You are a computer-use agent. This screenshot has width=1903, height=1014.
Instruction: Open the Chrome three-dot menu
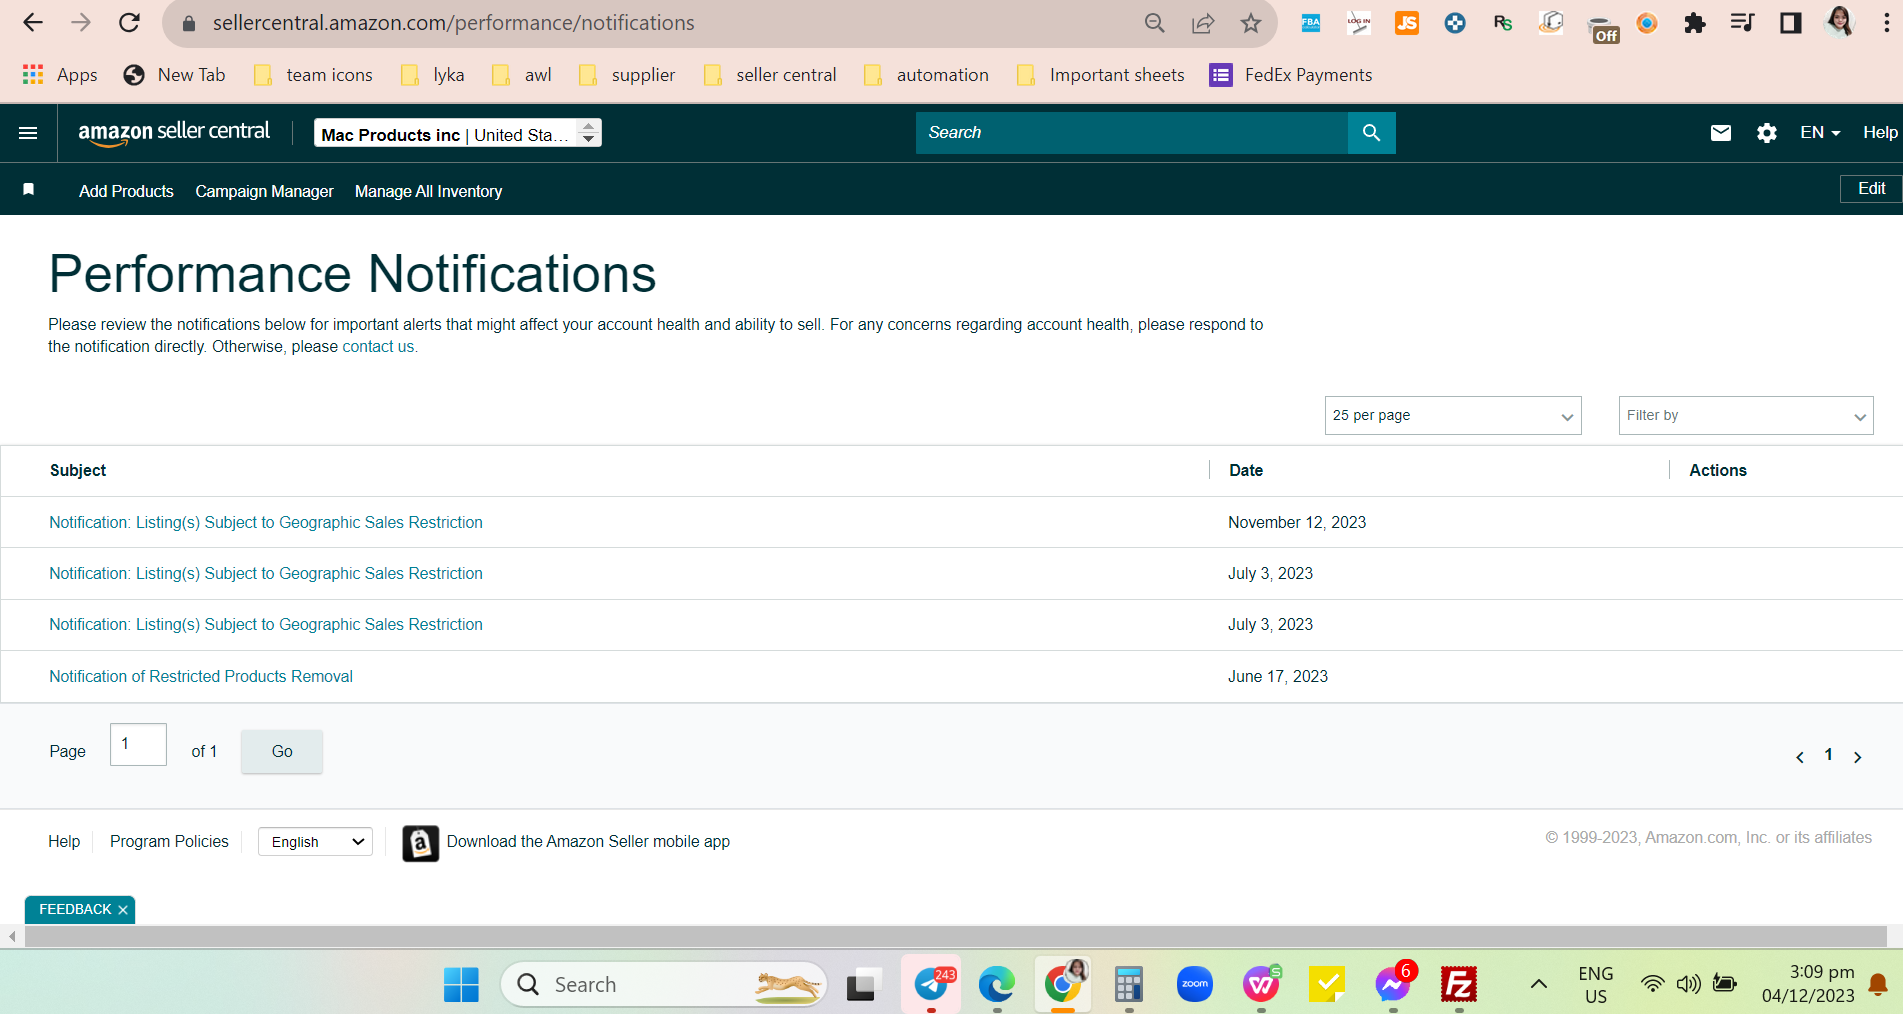(x=1886, y=23)
